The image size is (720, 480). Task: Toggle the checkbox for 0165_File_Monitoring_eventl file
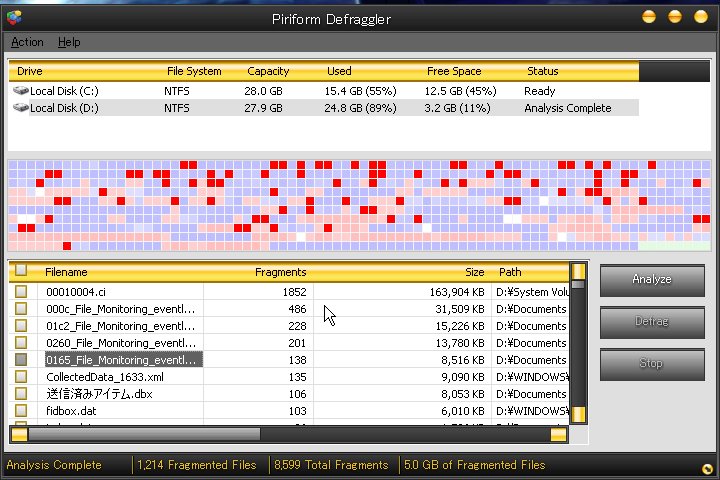coord(21,360)
